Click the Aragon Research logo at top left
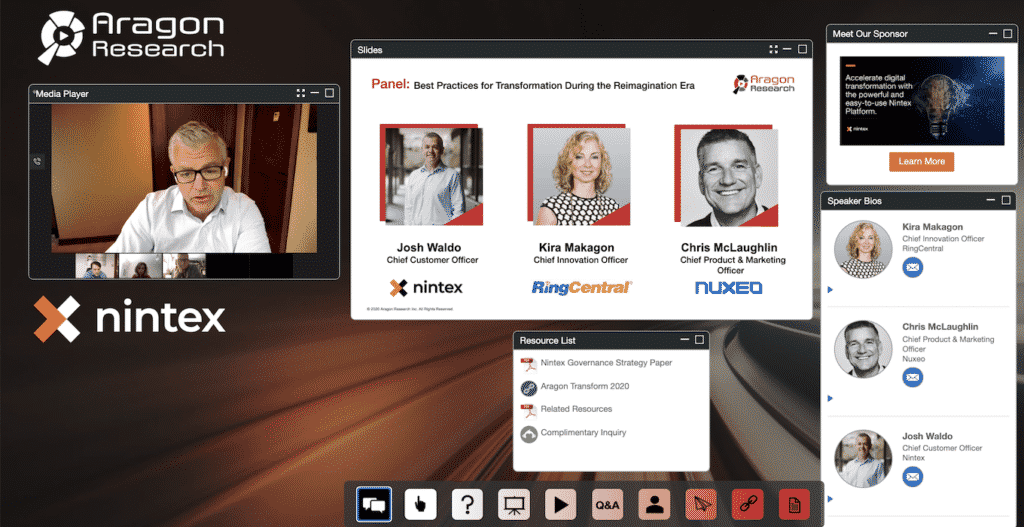 (131, 37)
